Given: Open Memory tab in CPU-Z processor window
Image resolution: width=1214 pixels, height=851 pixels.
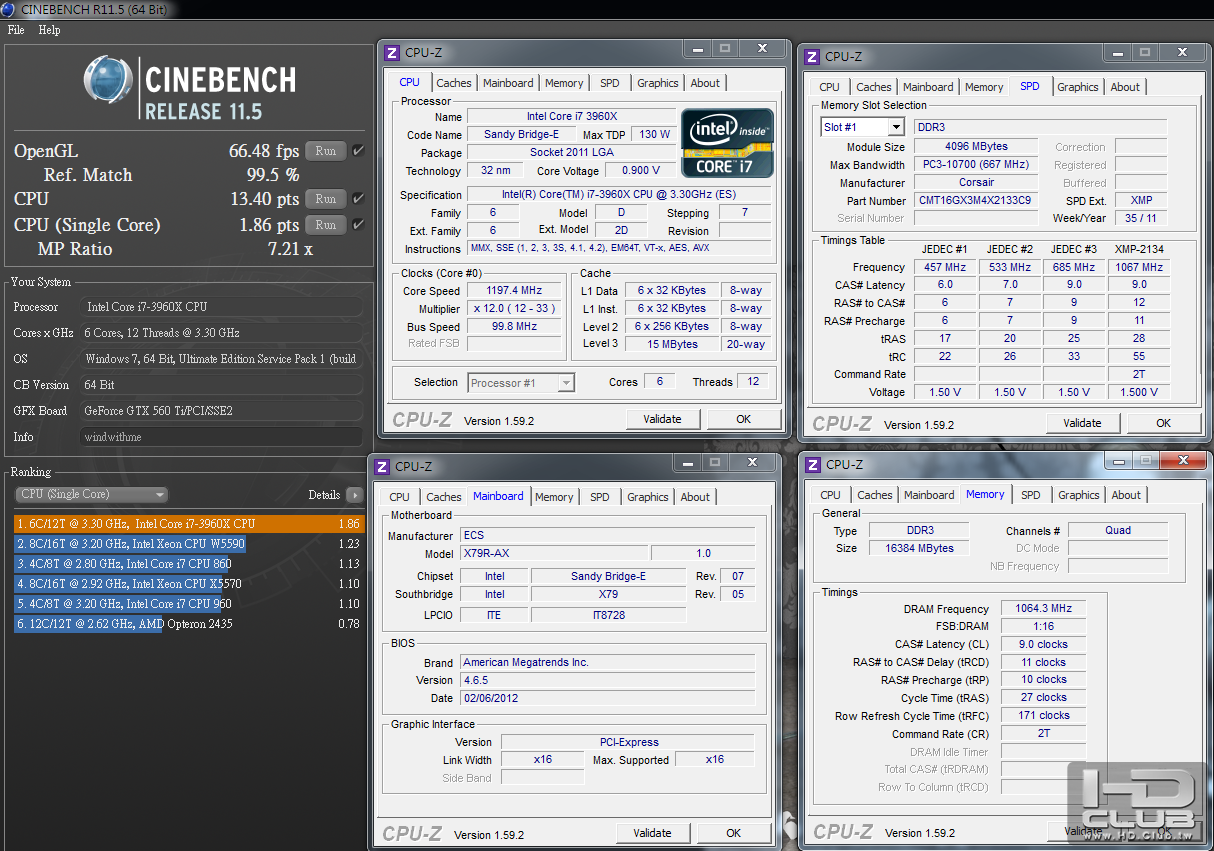Looking at the screenshot, I should tap(564, 83).
